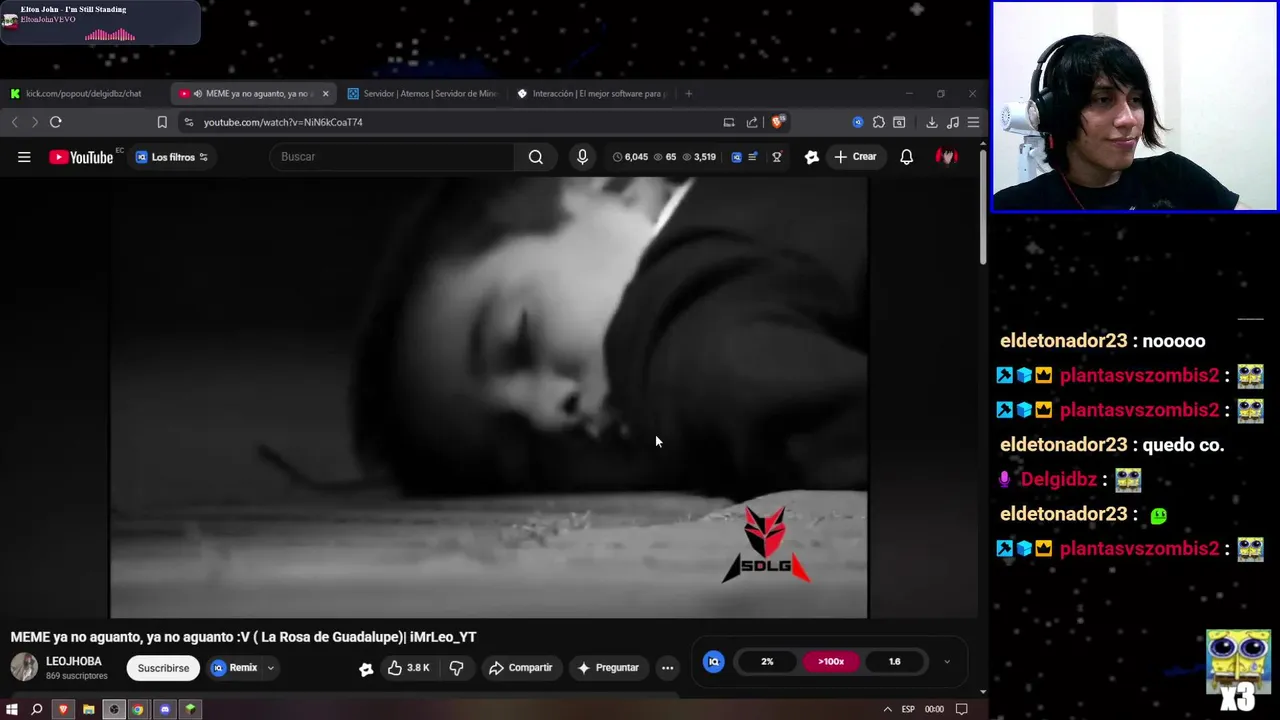Like the video (3.8 K thumbs up)

pyautogui.click(x=409, y=668)
